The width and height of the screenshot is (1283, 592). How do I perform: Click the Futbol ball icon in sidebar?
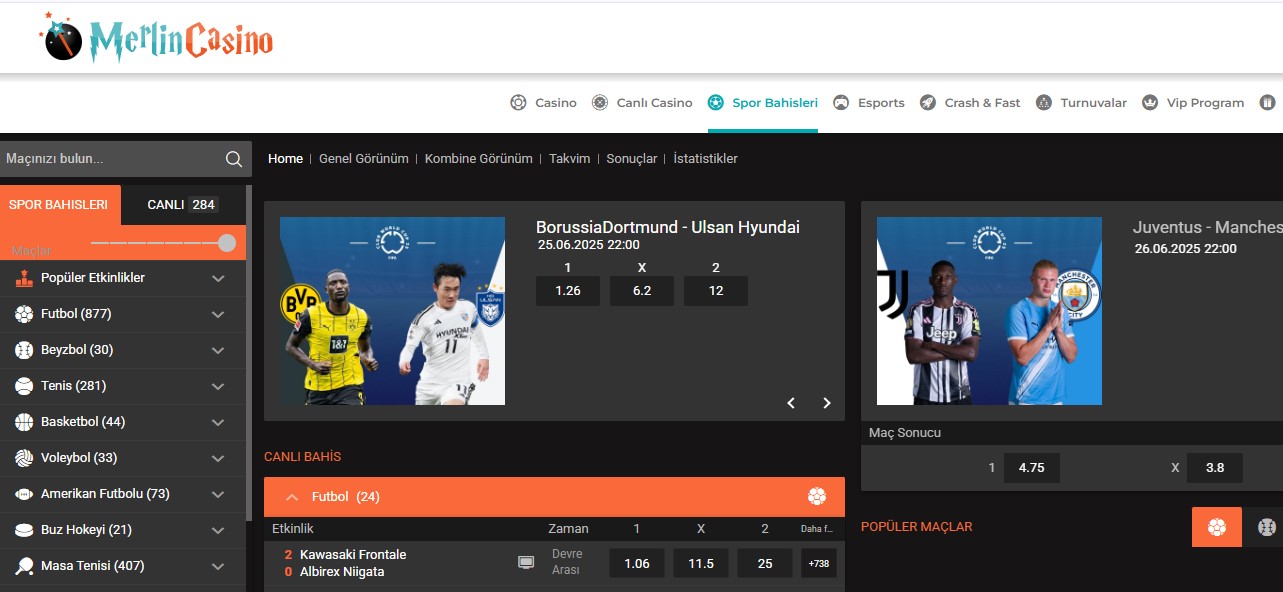point(24,314)
